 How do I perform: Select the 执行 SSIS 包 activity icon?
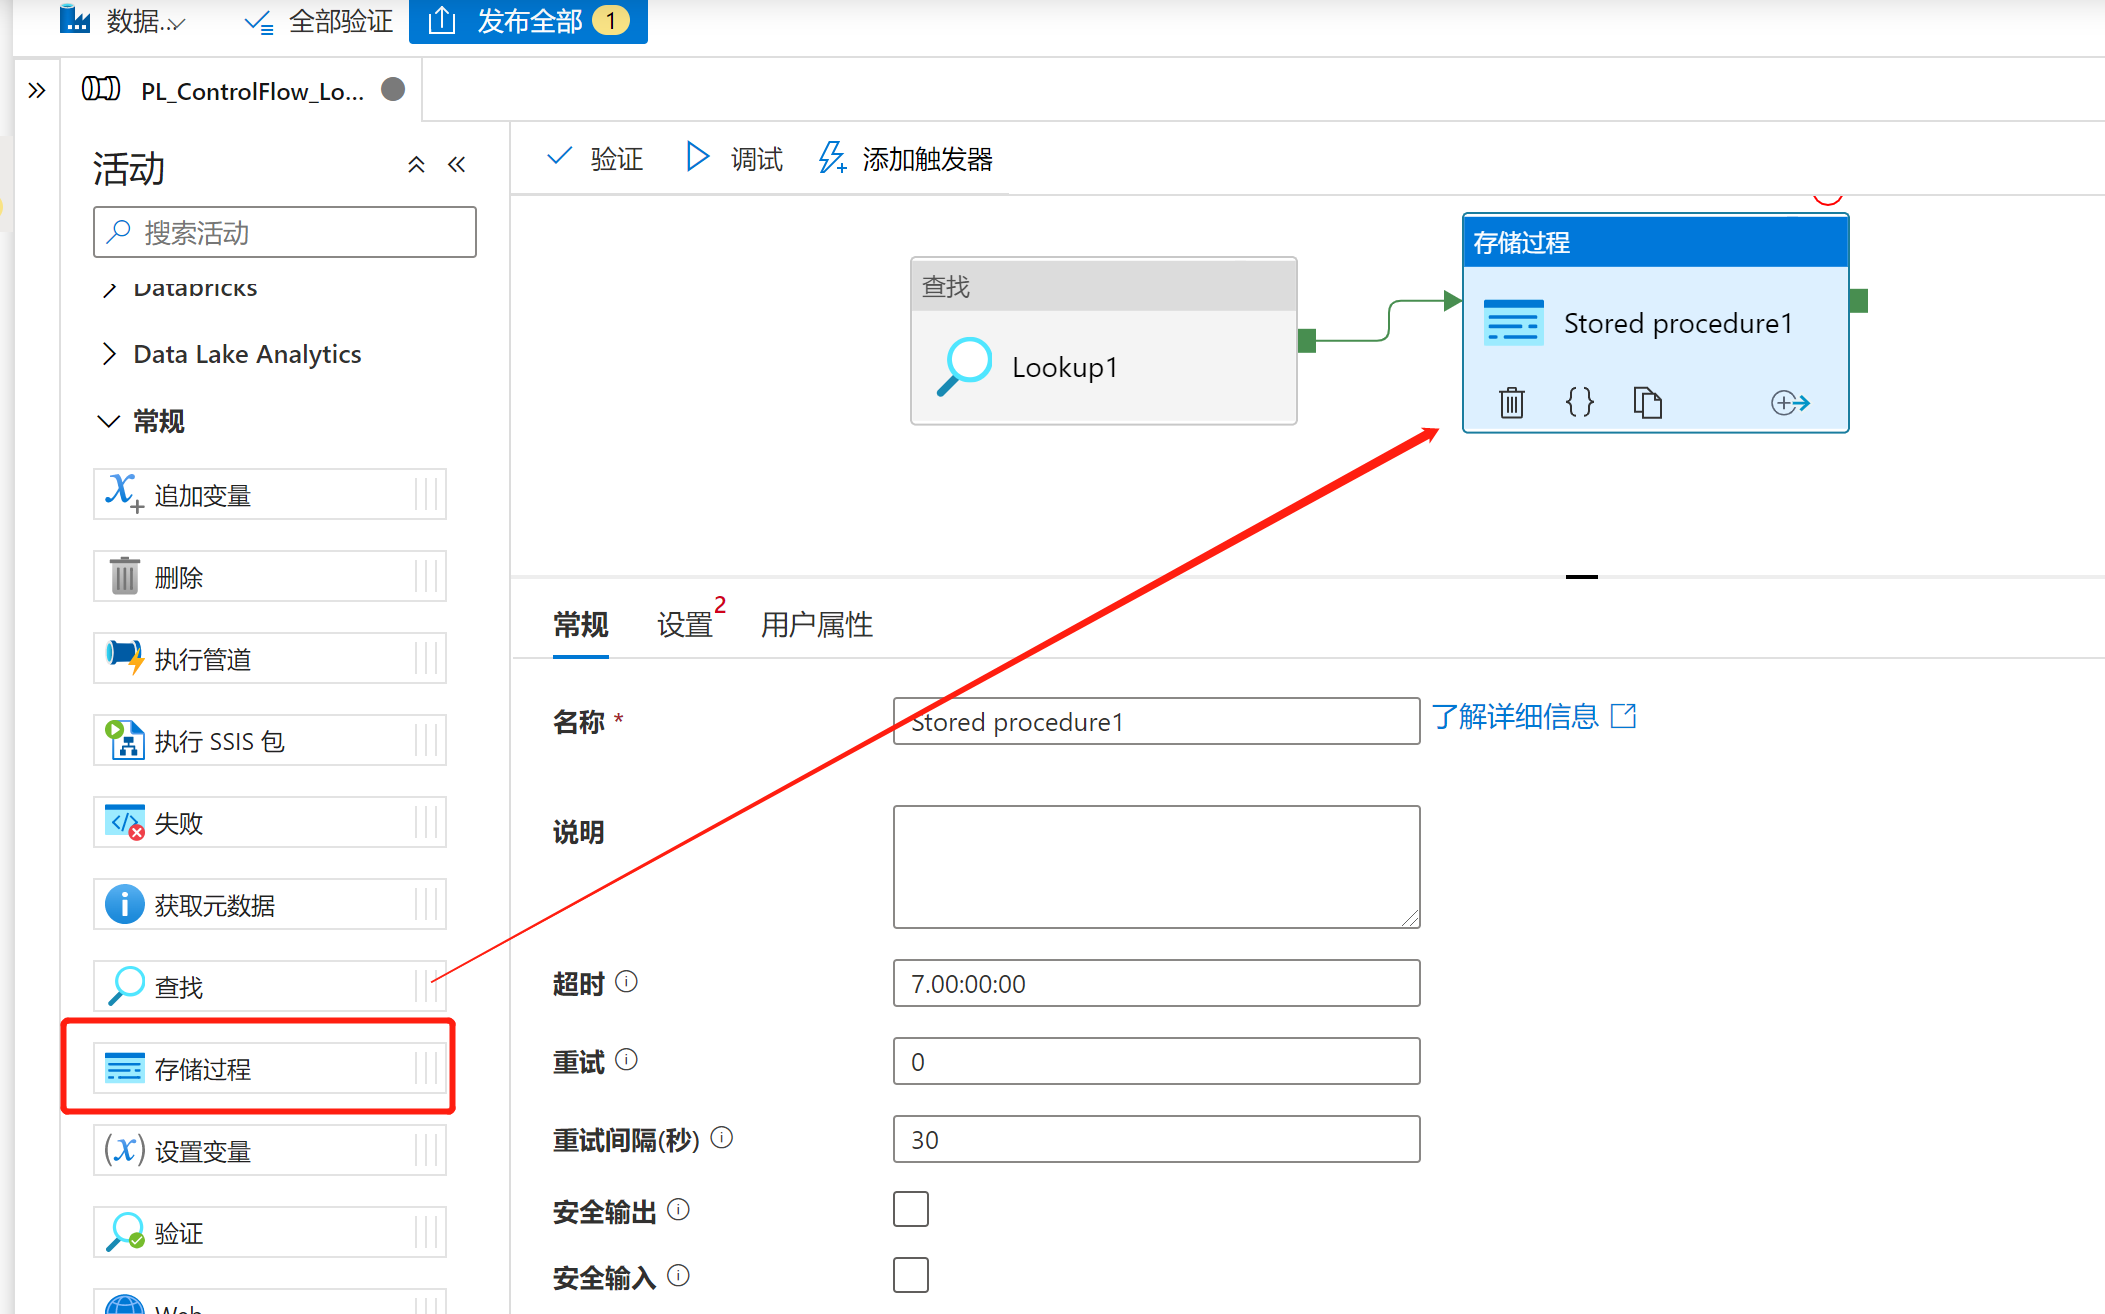pyautogui.click(x=124, y=740)
